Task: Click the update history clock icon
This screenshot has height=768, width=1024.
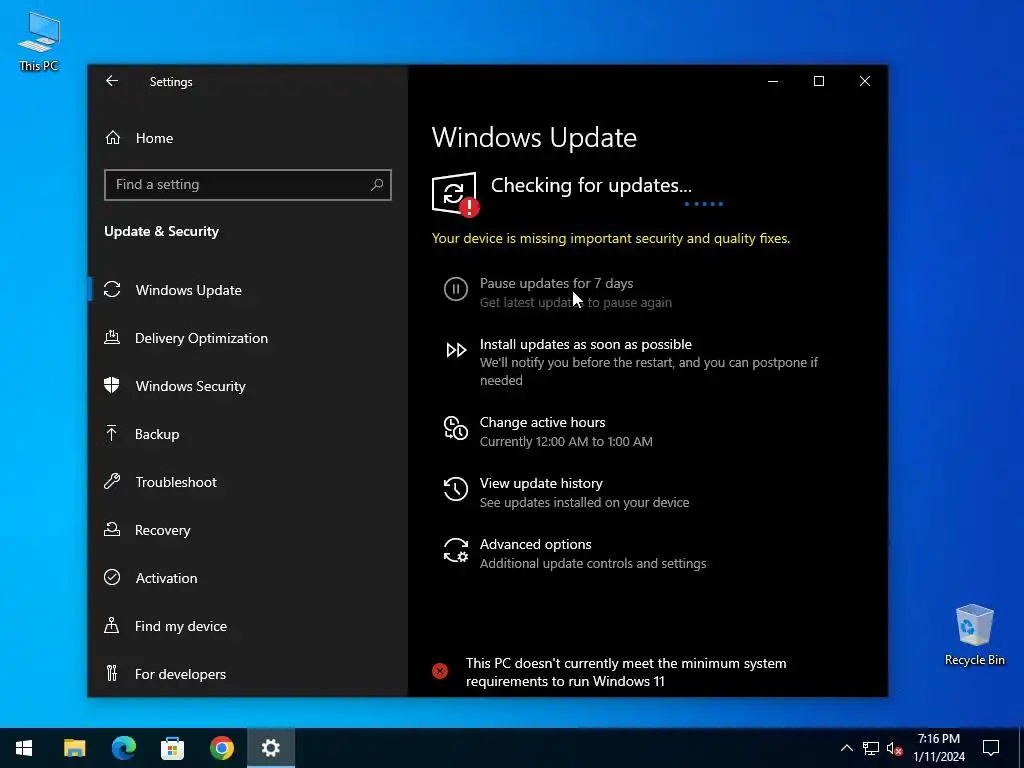Action: click(456, 489)
